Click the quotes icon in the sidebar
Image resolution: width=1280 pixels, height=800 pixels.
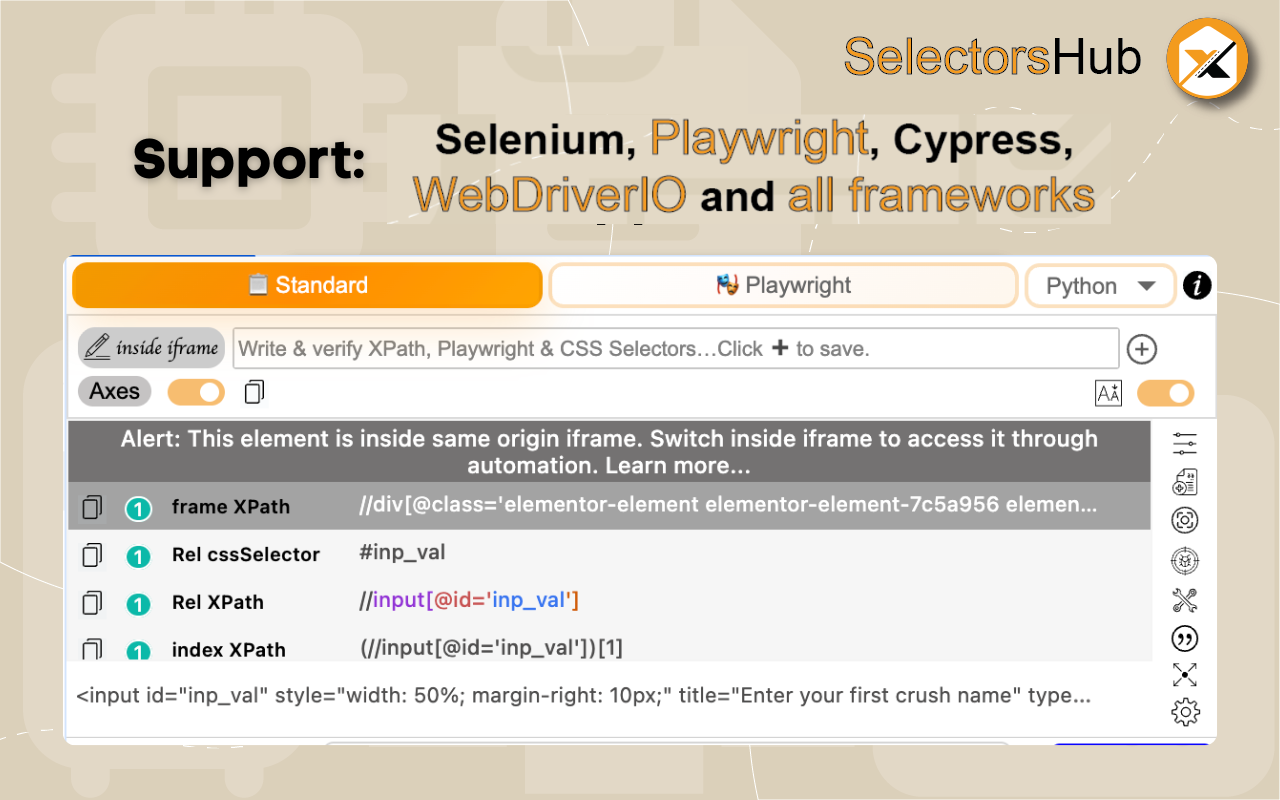pos(1184,638)
